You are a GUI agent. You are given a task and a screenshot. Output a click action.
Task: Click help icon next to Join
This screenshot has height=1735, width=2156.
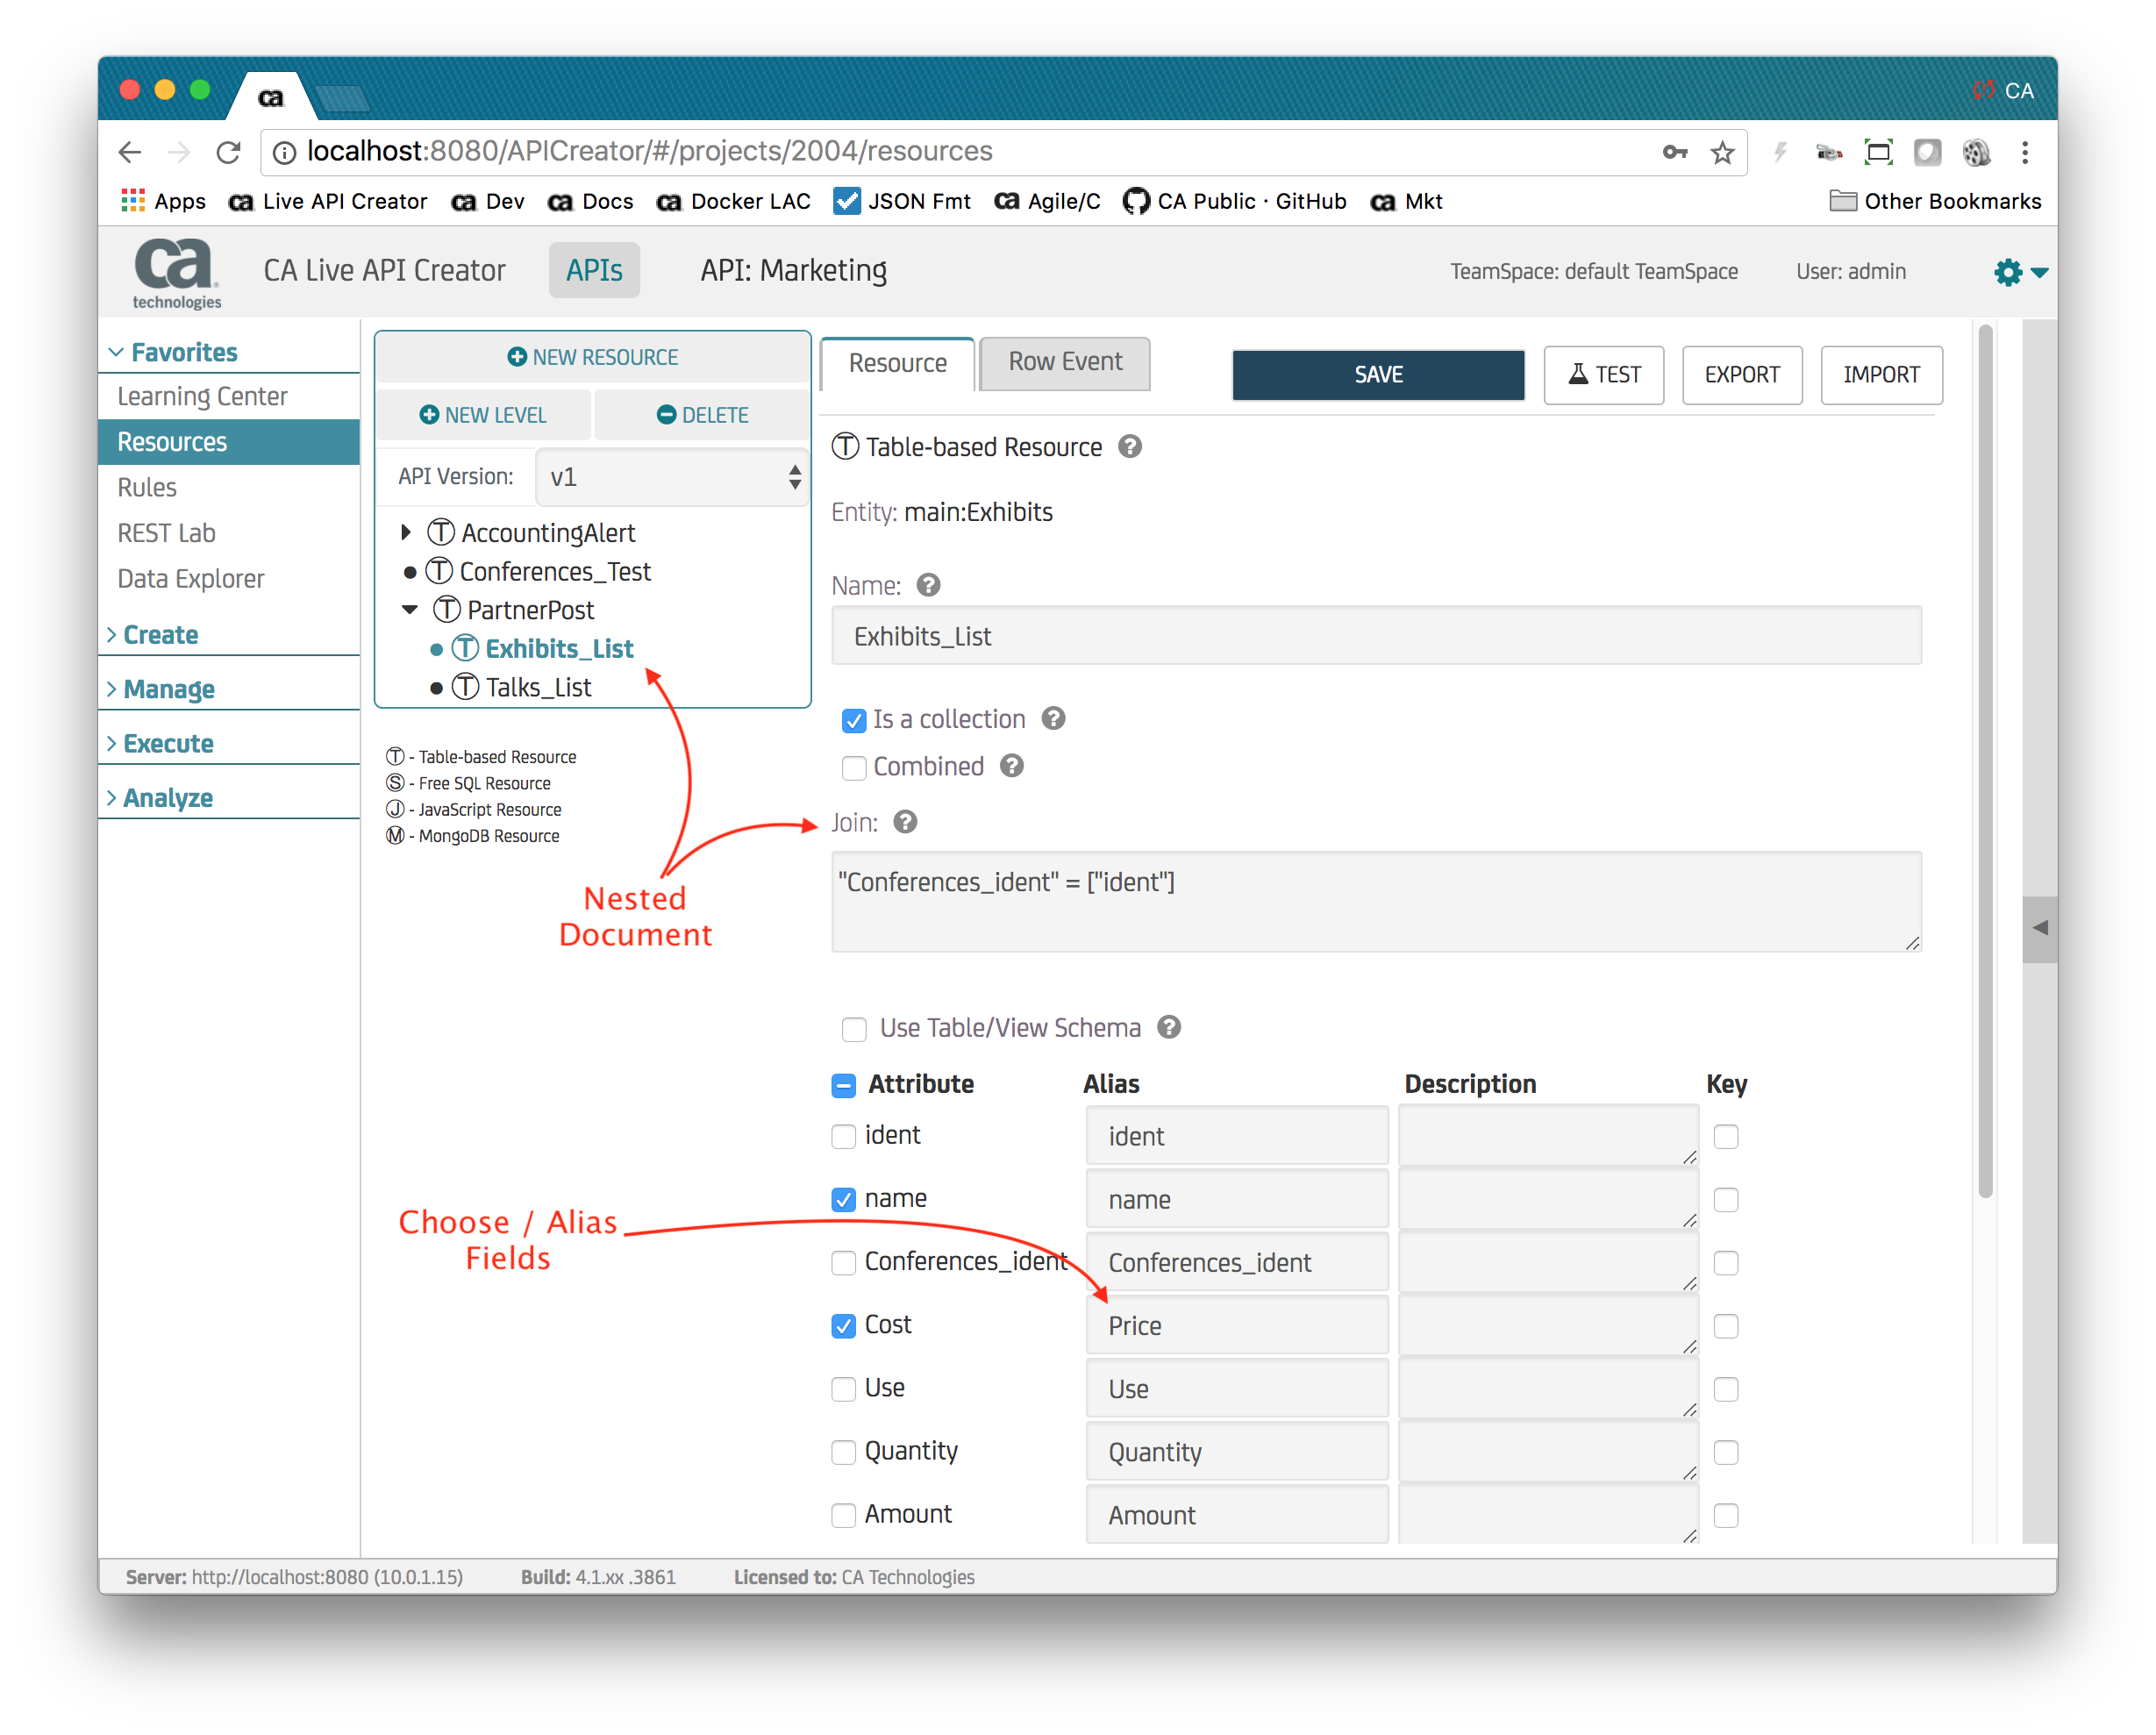pos(905,822)
